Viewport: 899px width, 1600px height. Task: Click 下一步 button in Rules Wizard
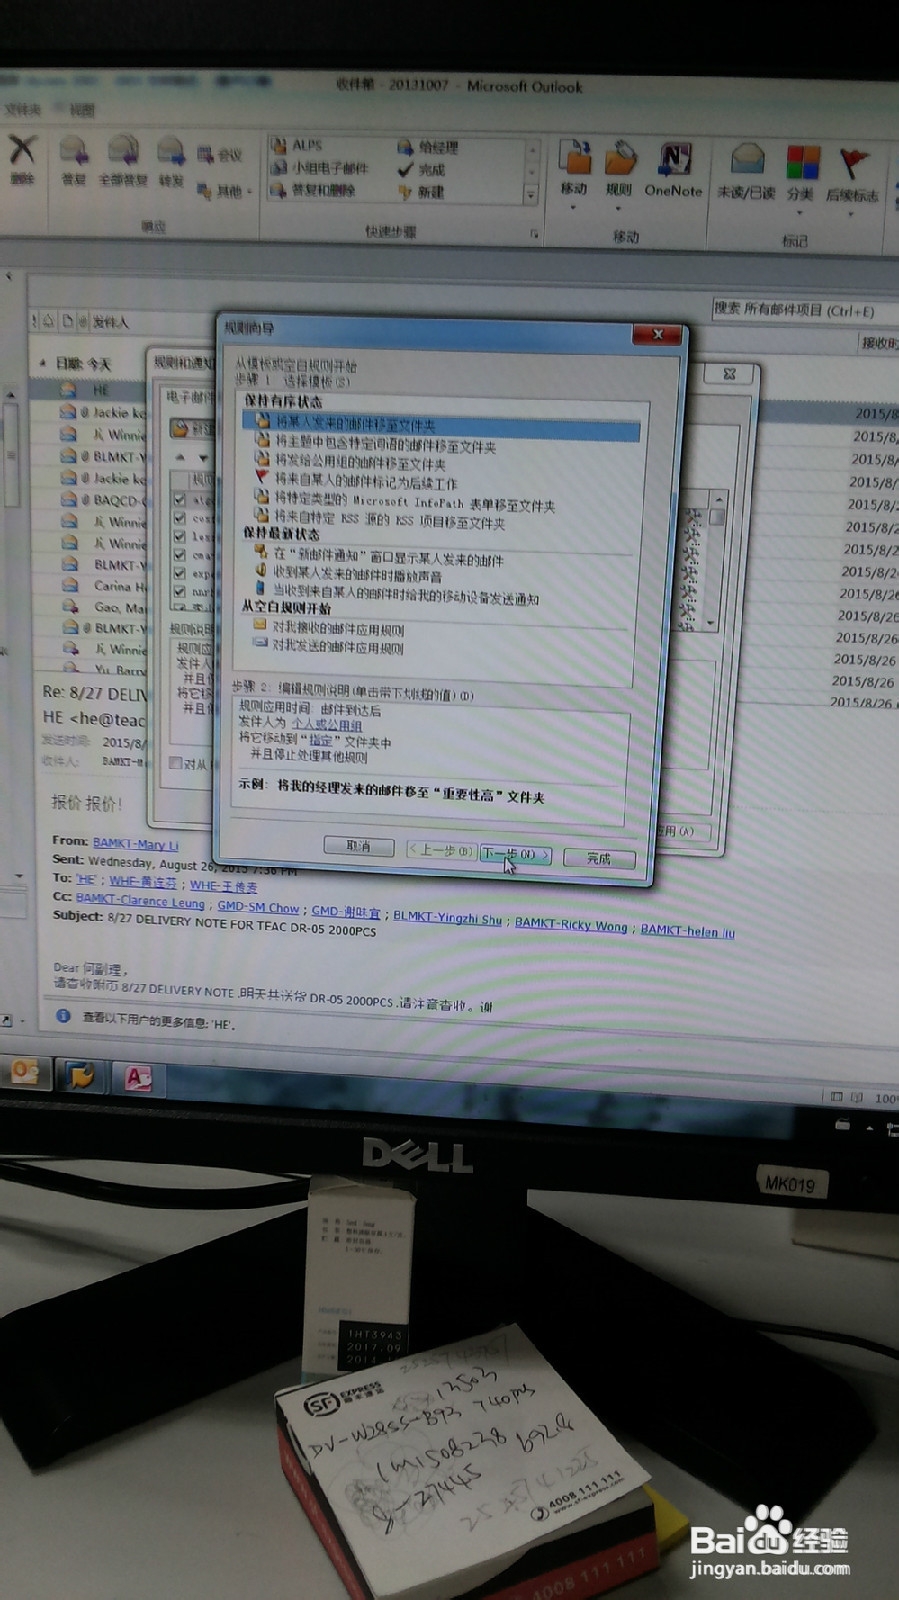pos(515,854)
